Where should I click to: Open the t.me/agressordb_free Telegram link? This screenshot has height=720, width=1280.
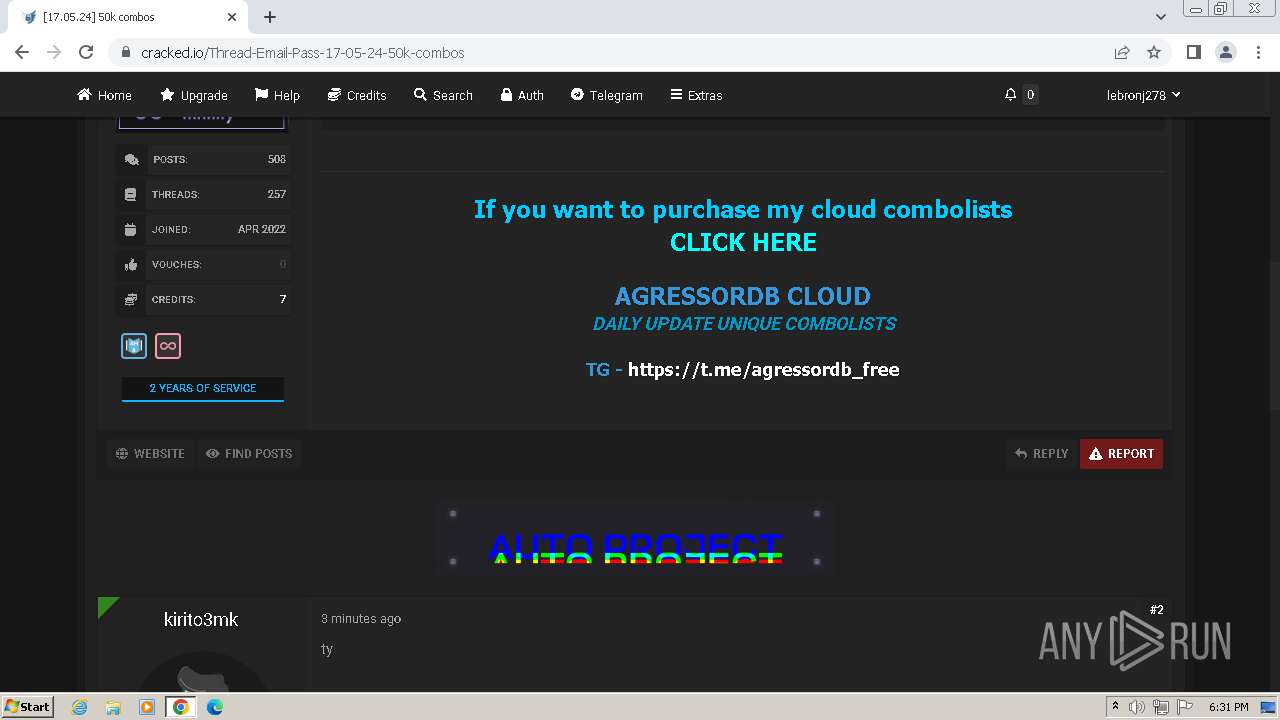tap(763, 369)
